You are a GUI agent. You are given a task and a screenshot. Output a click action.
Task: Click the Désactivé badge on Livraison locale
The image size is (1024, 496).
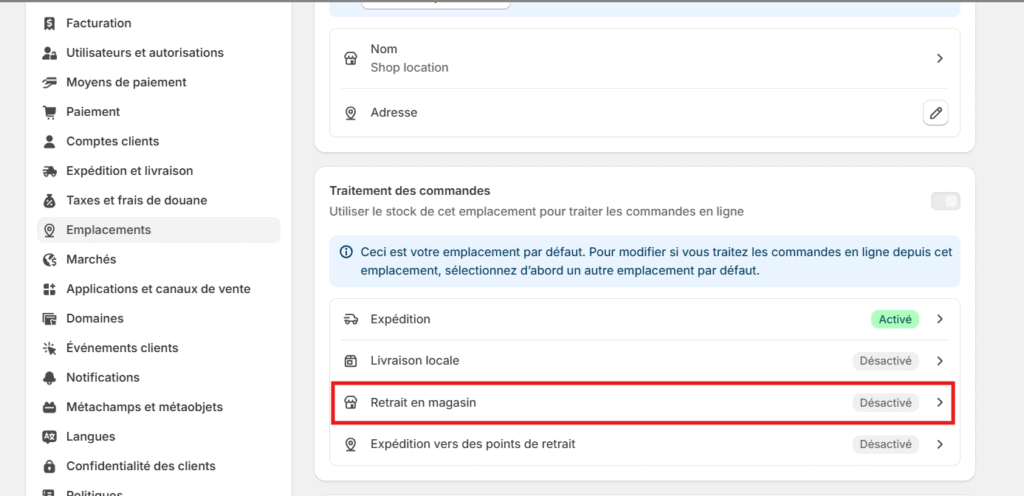point(886,361)
